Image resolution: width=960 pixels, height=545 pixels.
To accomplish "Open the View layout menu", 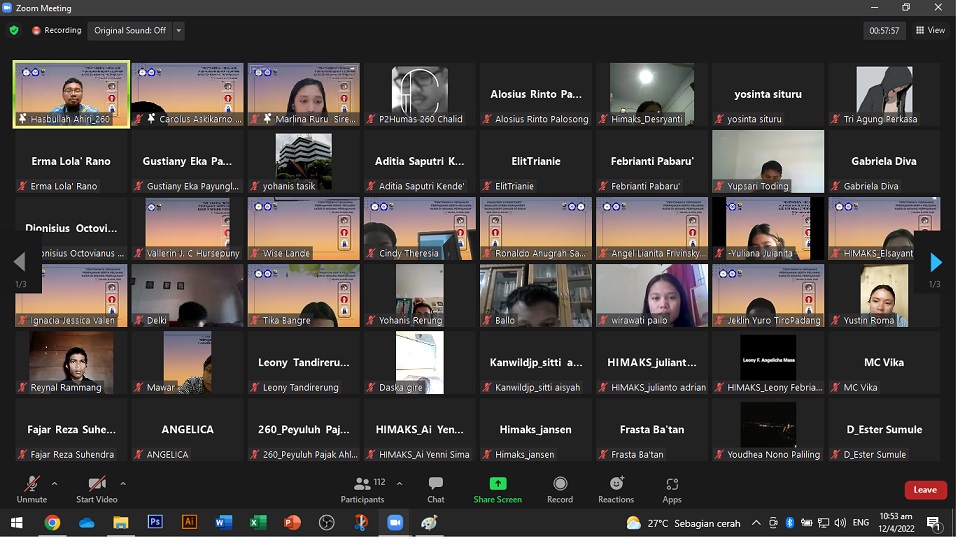I will click(x=930, y=31).
